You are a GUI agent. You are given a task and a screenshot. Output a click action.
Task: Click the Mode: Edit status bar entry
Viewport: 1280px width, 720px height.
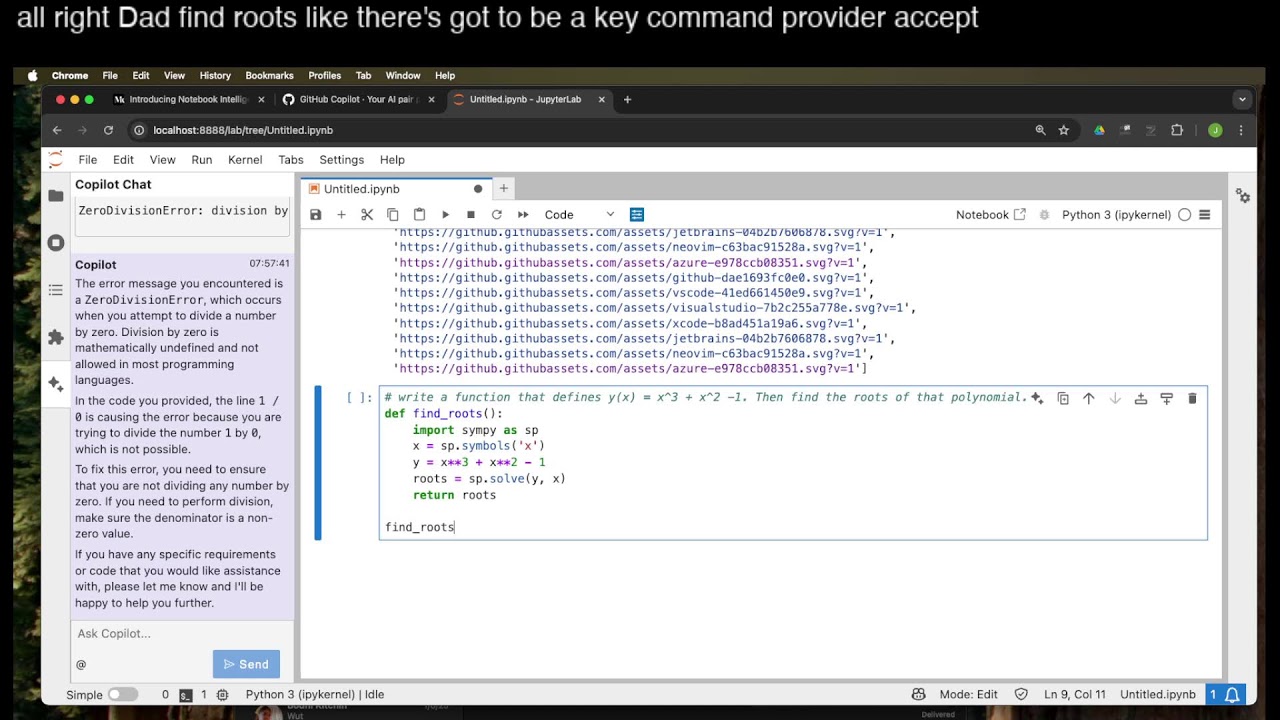[968, 694]
